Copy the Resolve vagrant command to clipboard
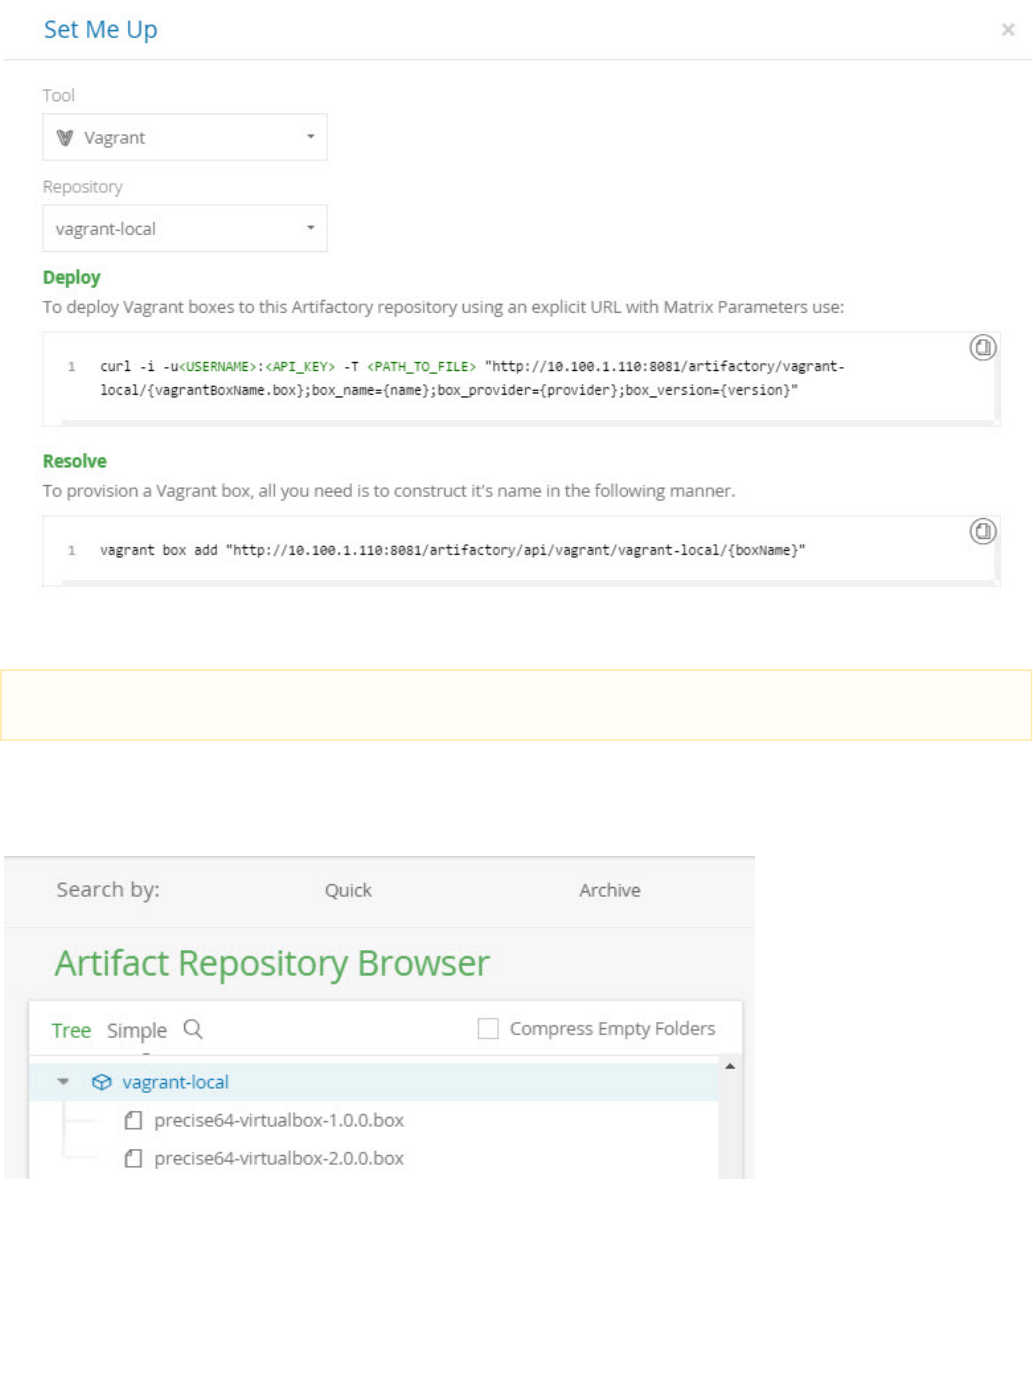 pos(983,532)
